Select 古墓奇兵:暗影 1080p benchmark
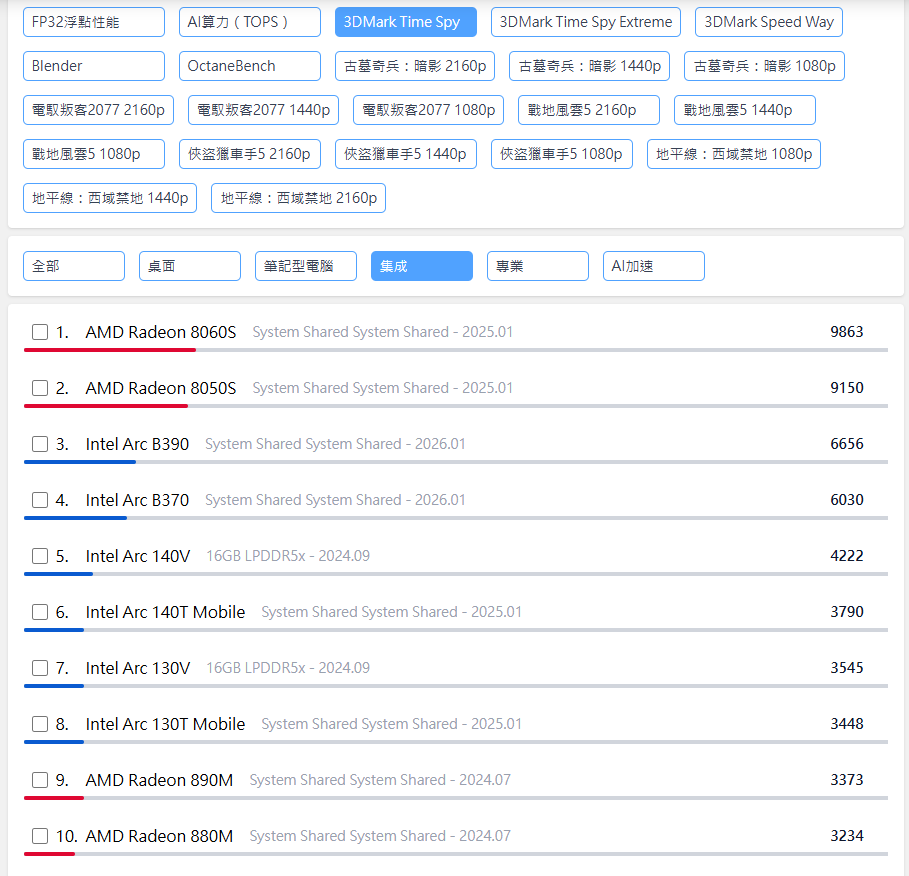The height and width of the screenshot is (876, 909). pos(765,66)
